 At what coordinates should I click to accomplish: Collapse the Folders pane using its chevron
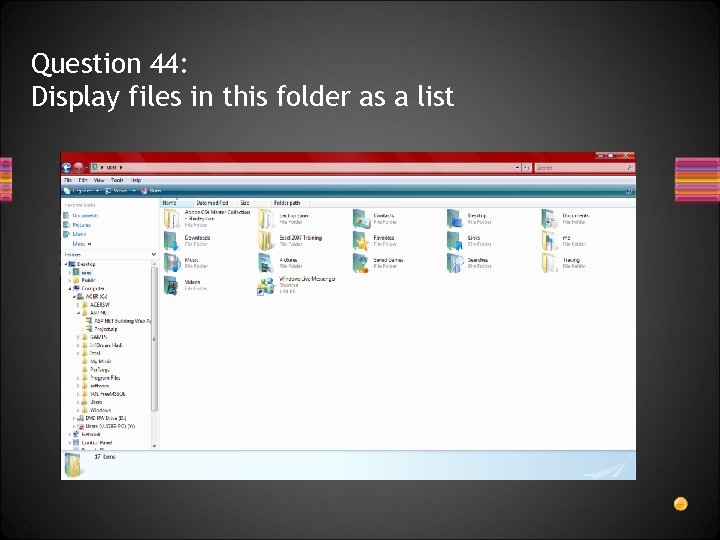[154, 254]
